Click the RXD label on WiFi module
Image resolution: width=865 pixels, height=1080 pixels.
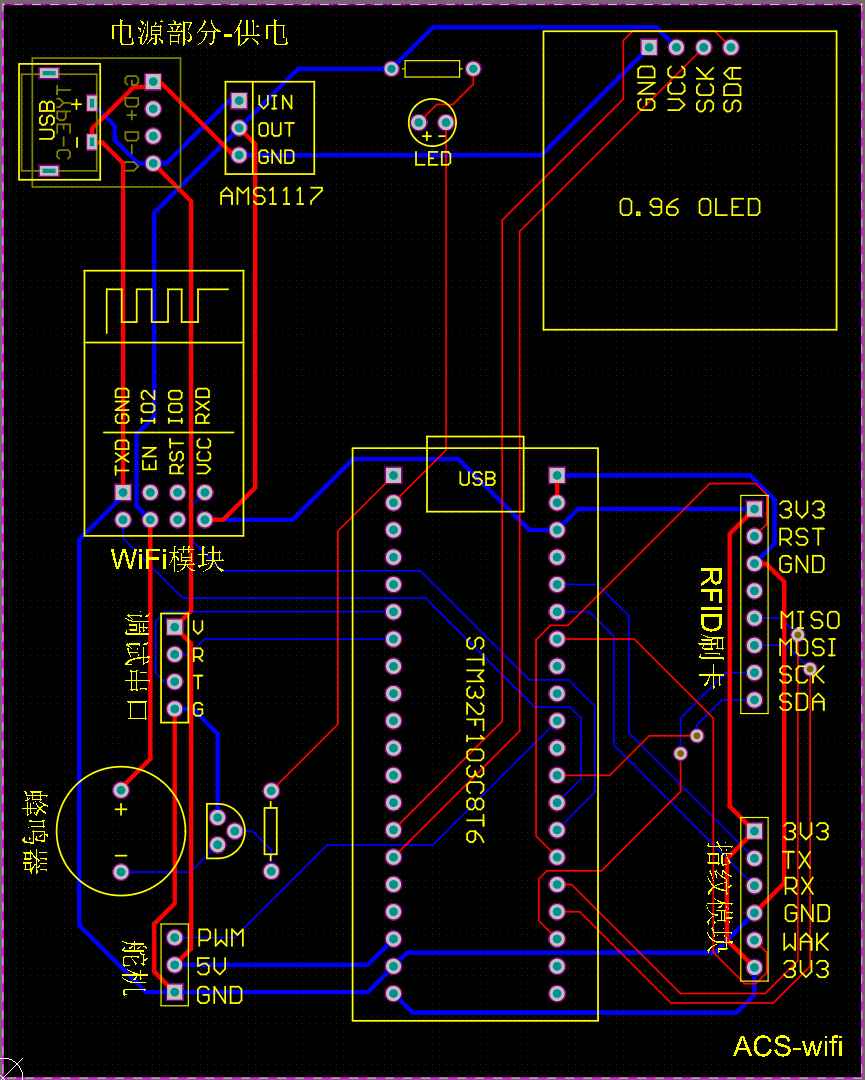(x=204, y=406)
